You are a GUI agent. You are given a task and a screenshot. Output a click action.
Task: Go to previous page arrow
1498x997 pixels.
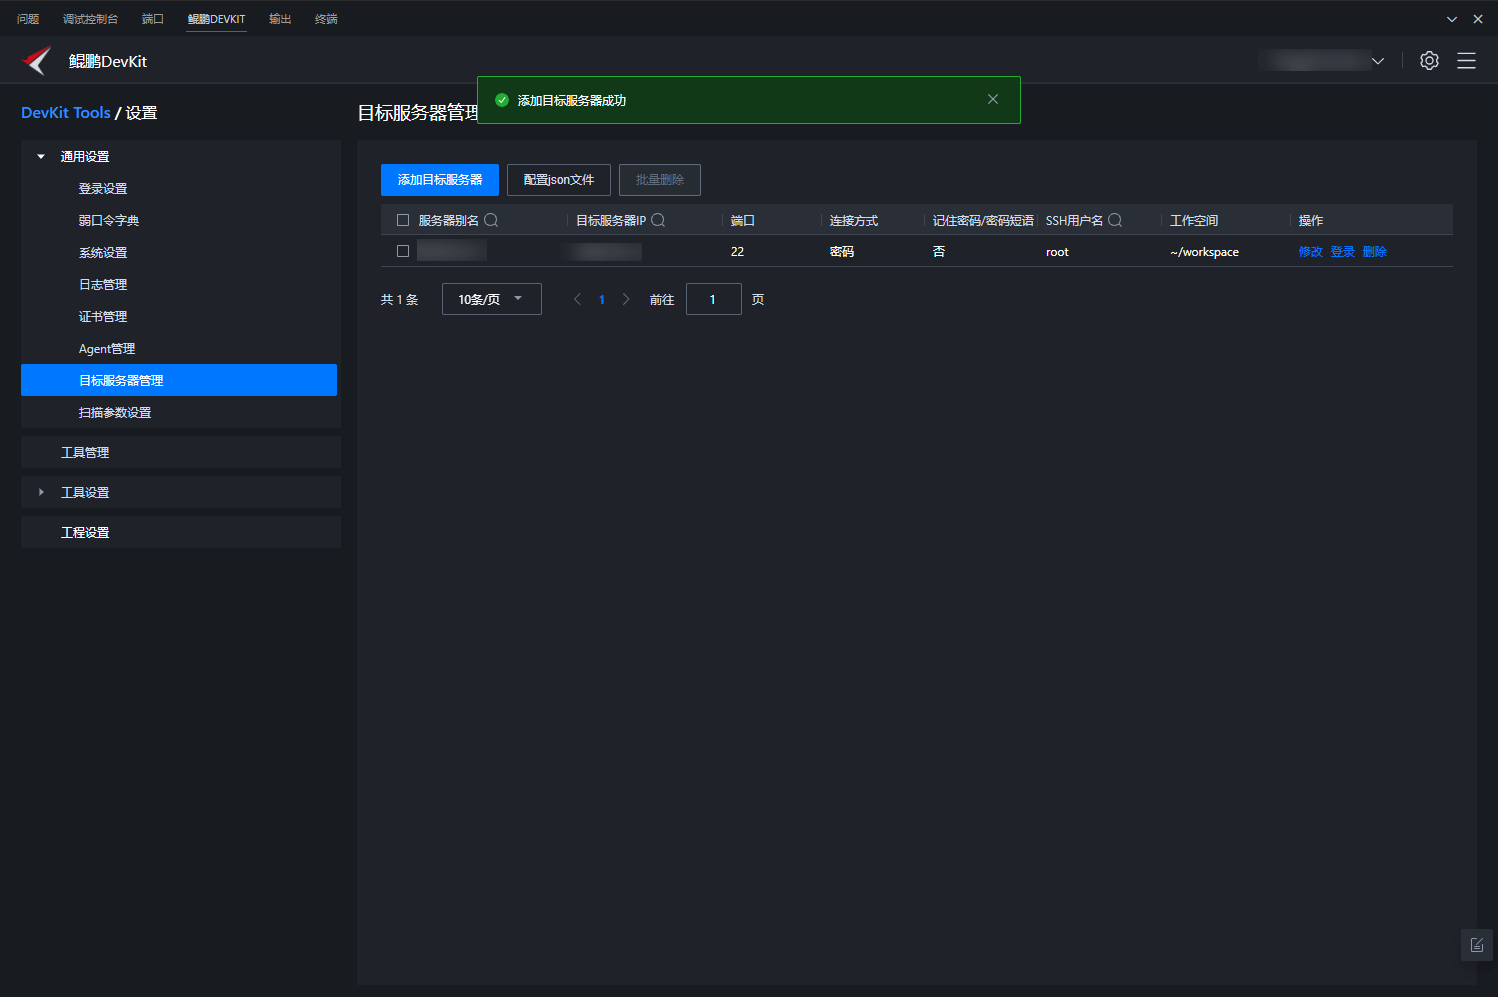tap(577, 299)
